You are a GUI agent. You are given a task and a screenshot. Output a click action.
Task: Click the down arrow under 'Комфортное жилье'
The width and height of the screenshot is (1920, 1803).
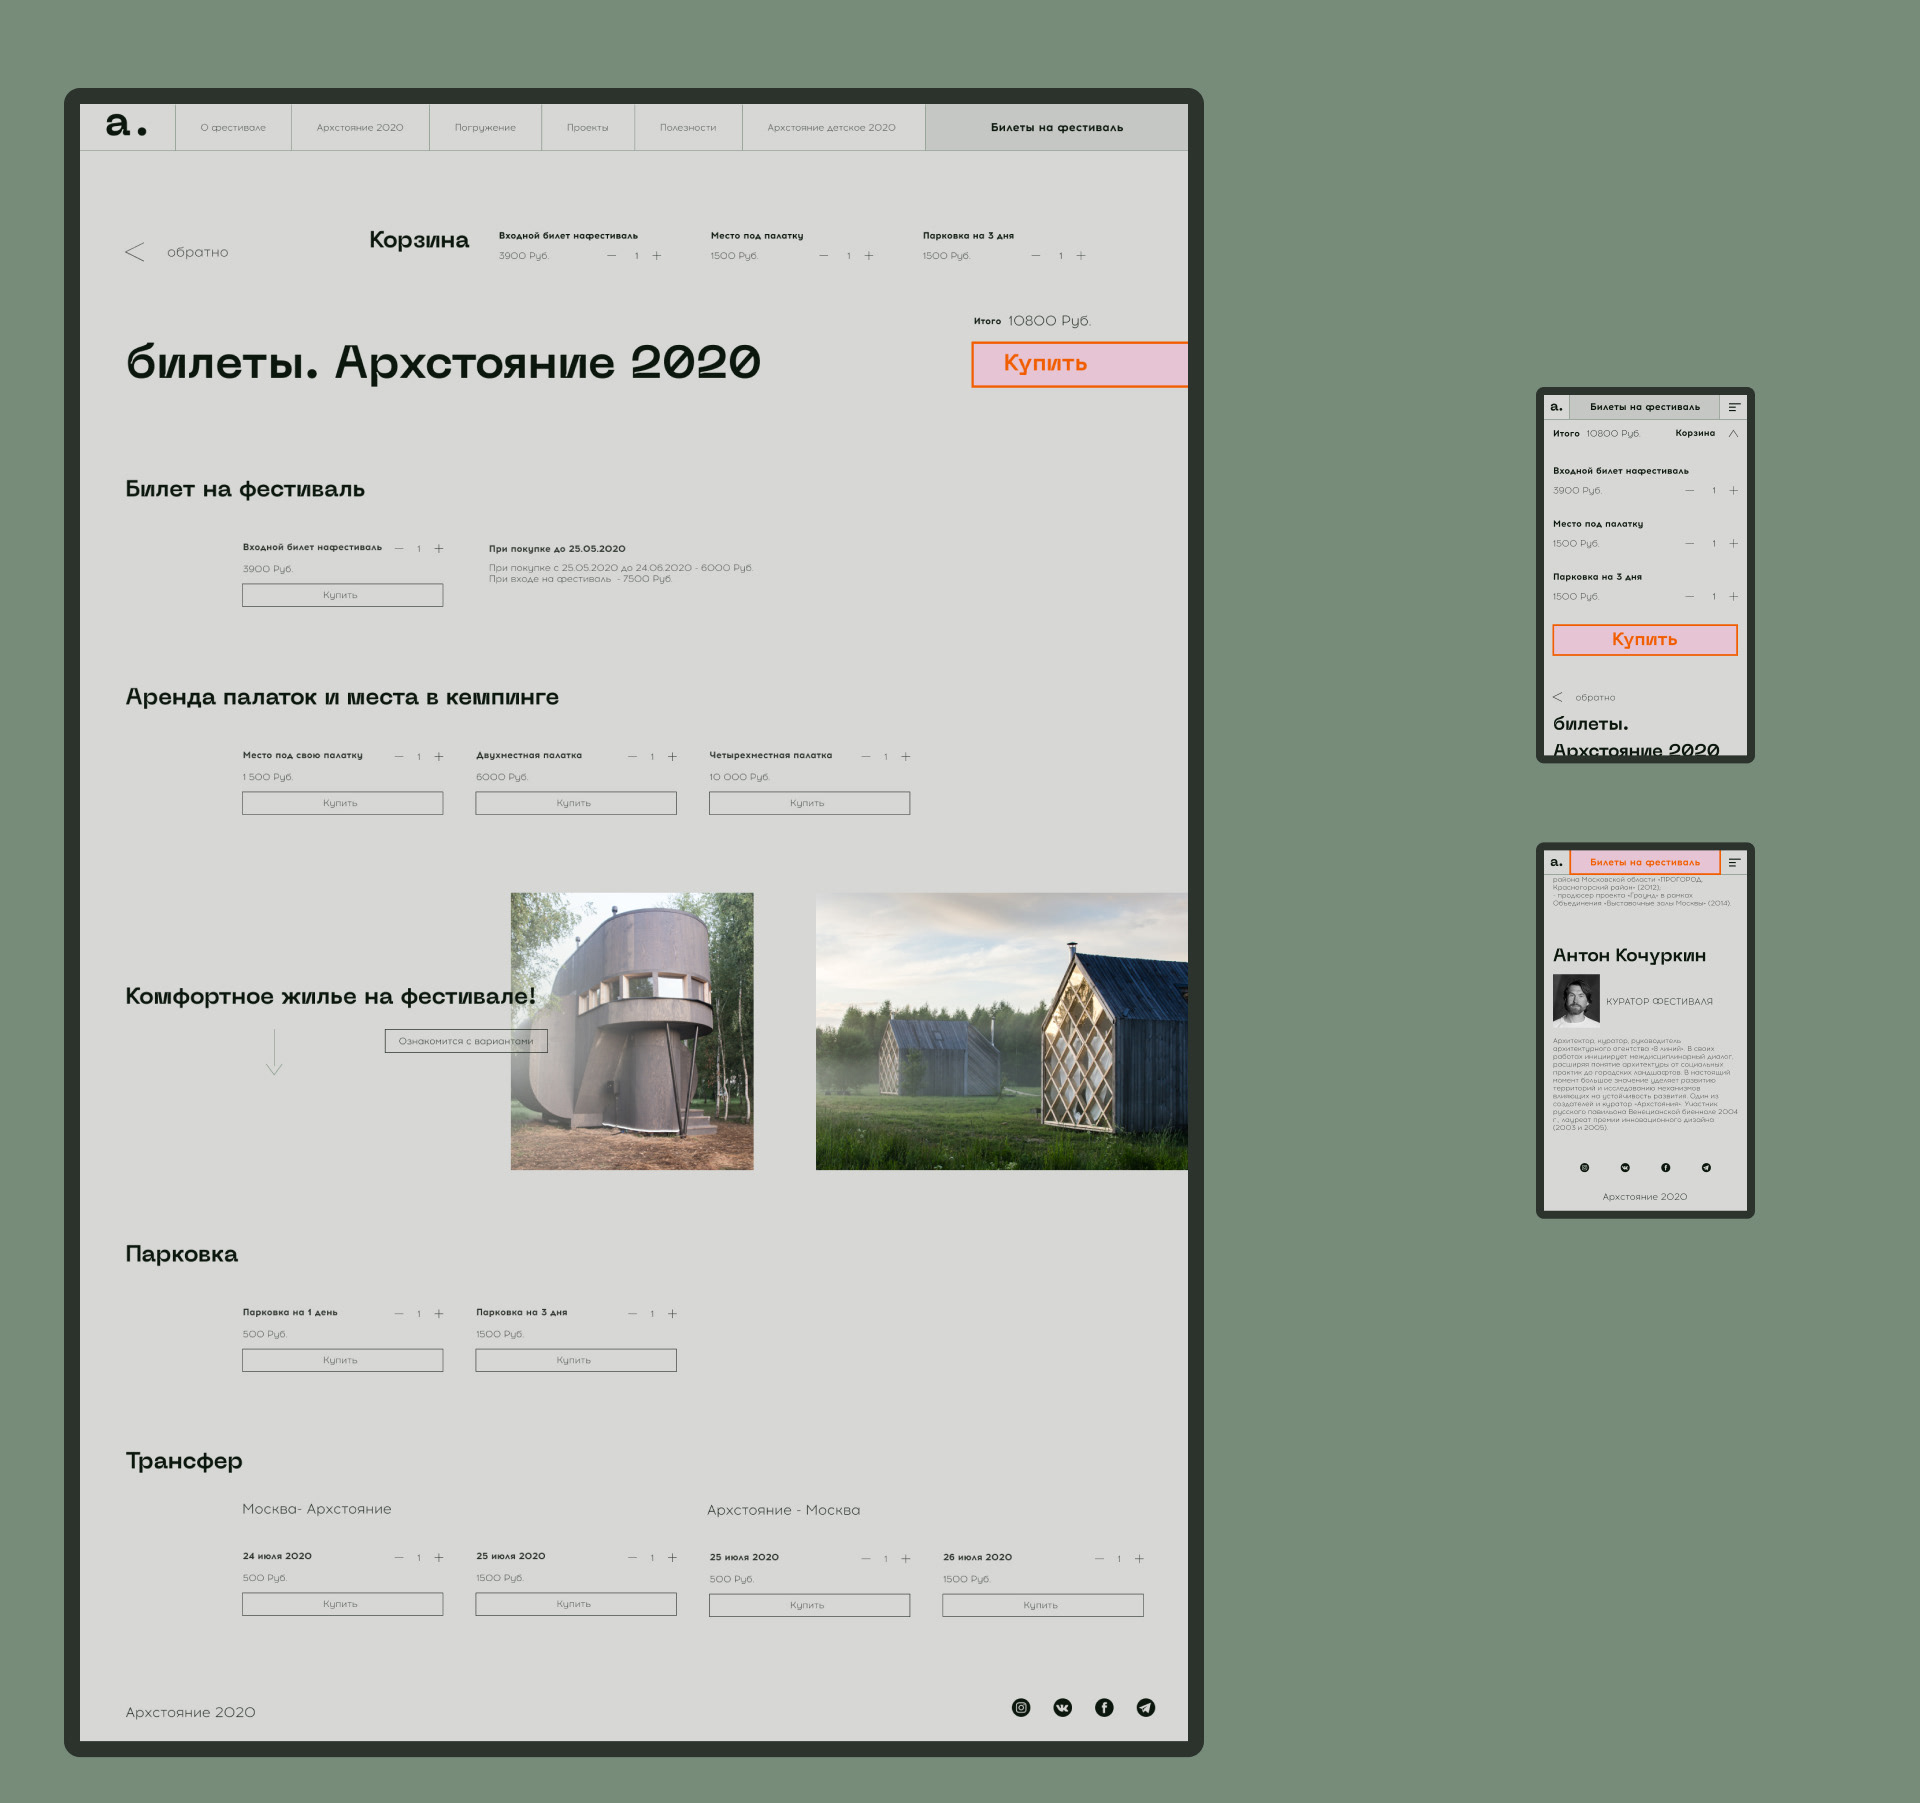coord(274,1052)
